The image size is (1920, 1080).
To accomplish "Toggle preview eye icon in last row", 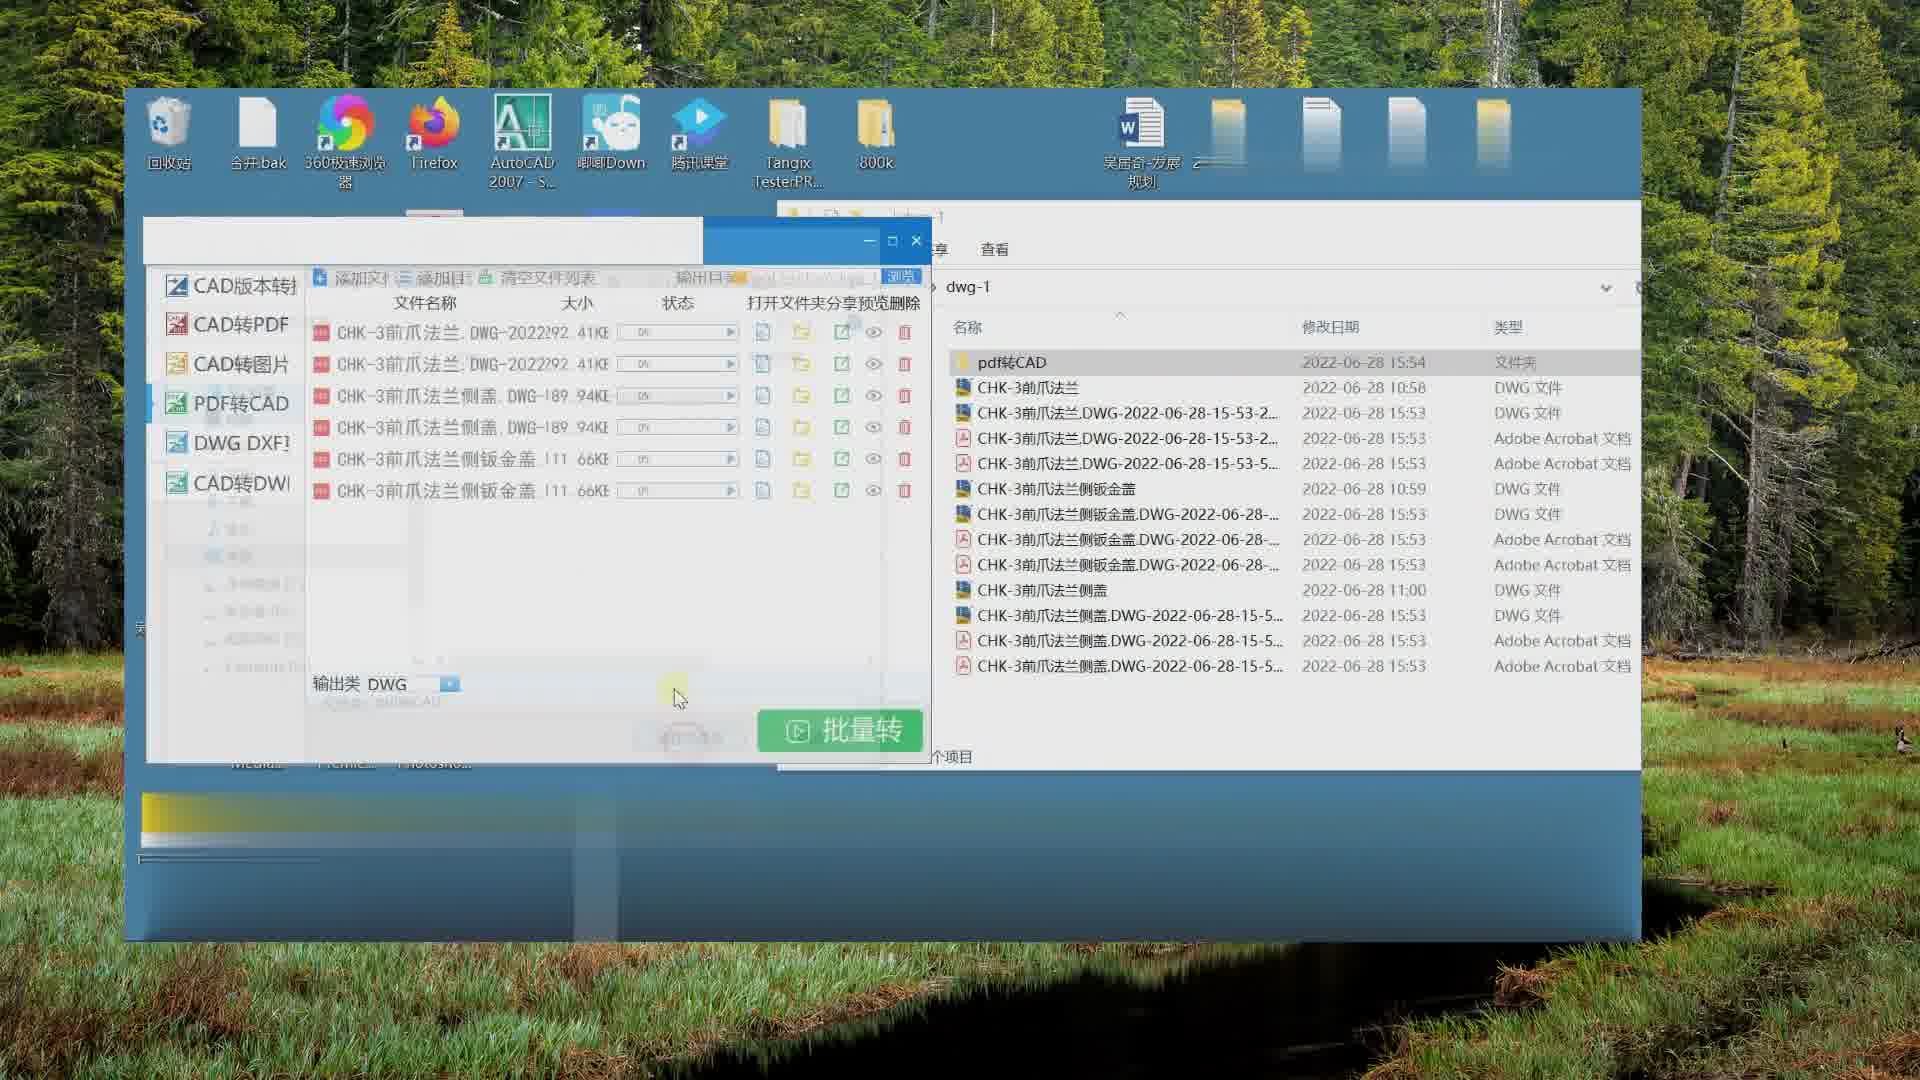I will click(873, 491).
